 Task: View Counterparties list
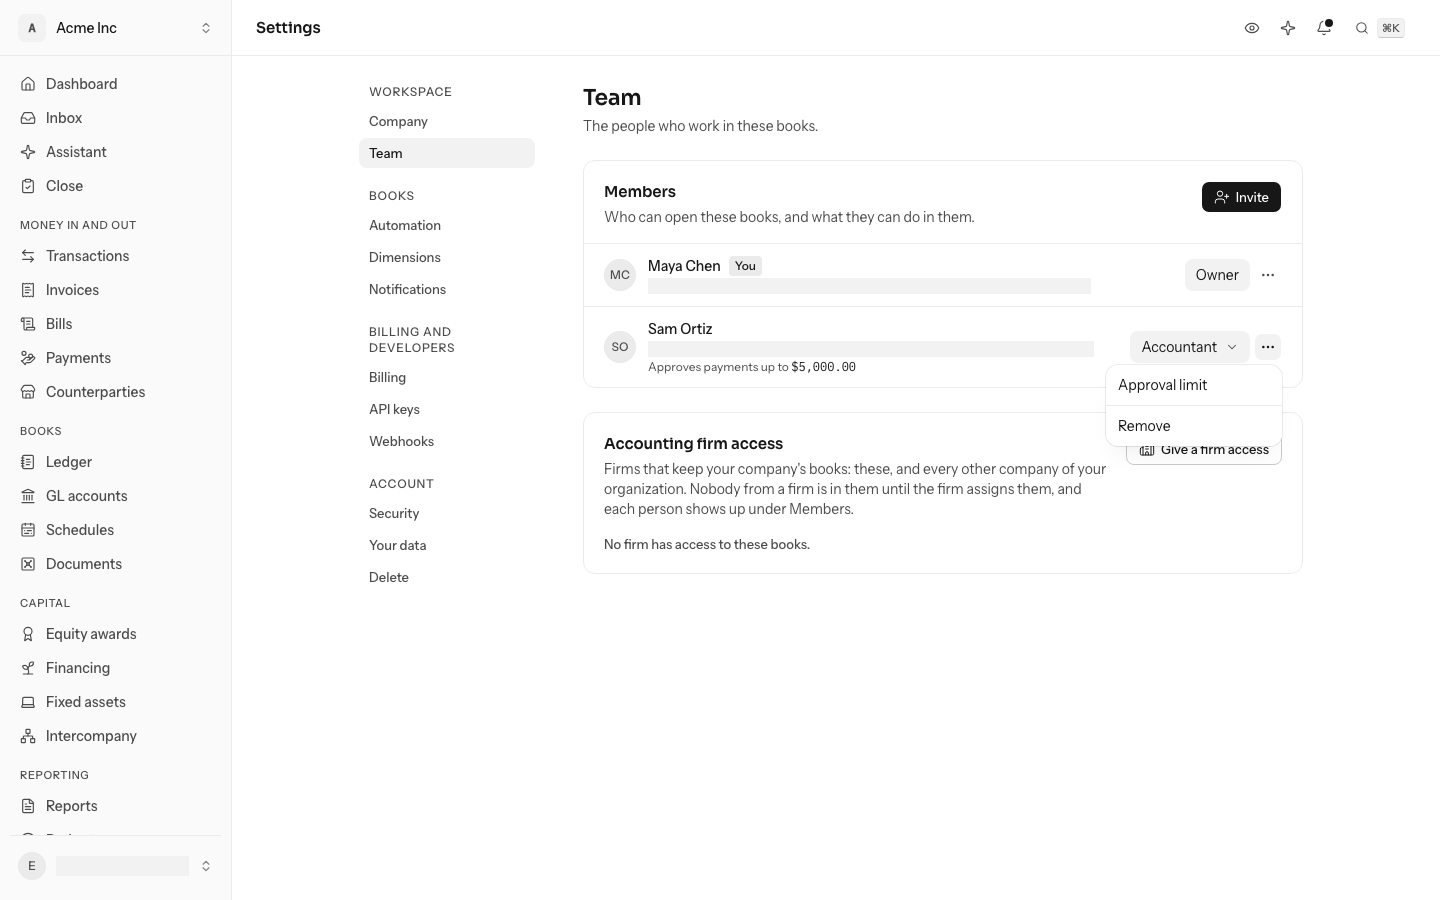115,392
